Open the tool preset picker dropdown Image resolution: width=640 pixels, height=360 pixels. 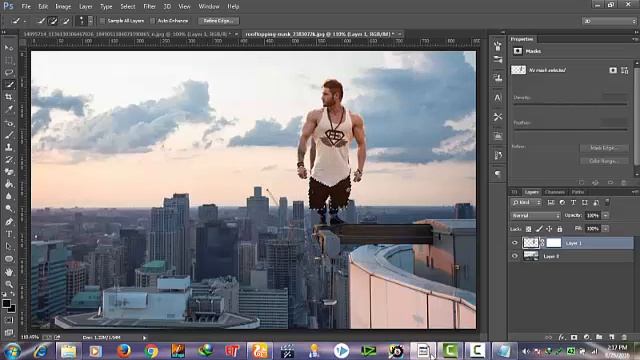pyautogui.click(x=25, y=21)
